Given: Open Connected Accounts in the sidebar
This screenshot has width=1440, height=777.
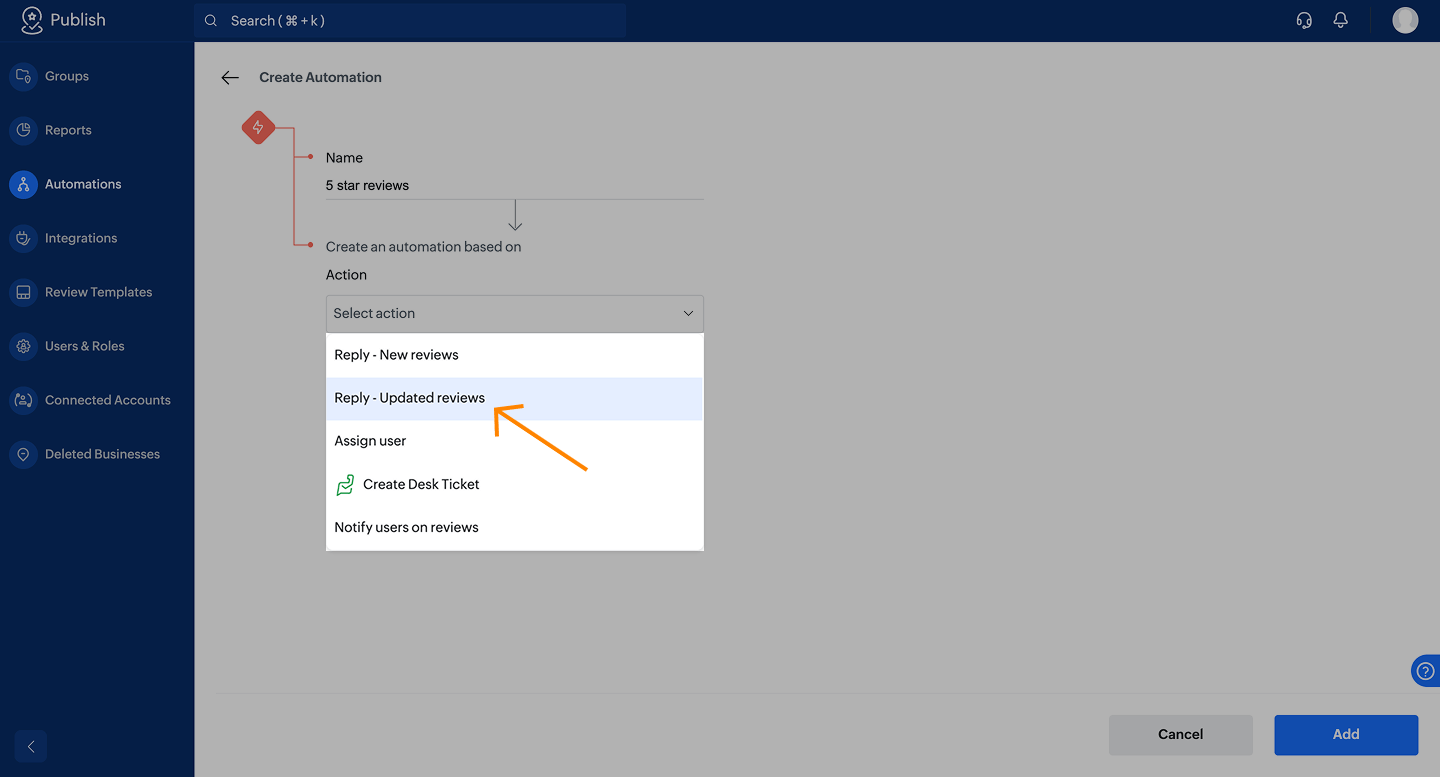Looking at the screenshot, I should [x=97, y=400].
